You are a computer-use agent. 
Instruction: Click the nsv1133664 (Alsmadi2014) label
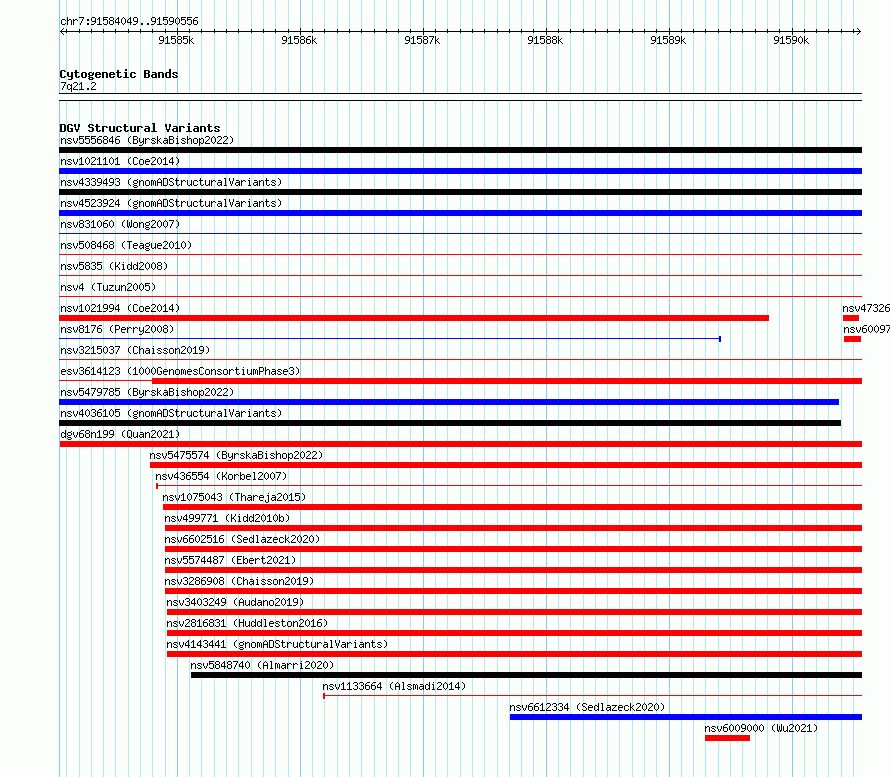(394, 686)
